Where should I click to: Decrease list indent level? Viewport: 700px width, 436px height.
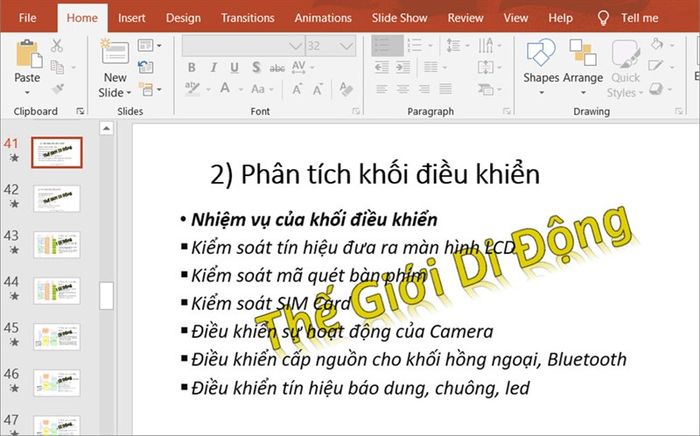[x=381, y=67]
